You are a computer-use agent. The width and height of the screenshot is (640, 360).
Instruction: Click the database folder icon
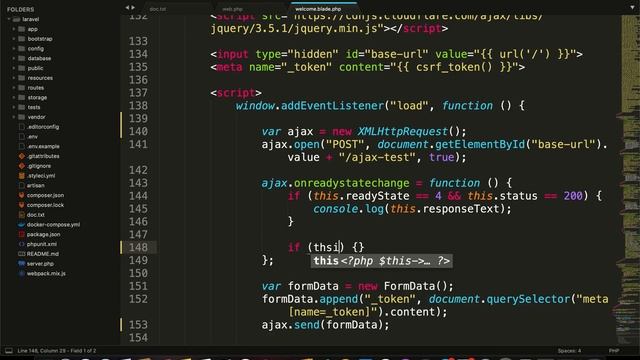click(22, 58)
